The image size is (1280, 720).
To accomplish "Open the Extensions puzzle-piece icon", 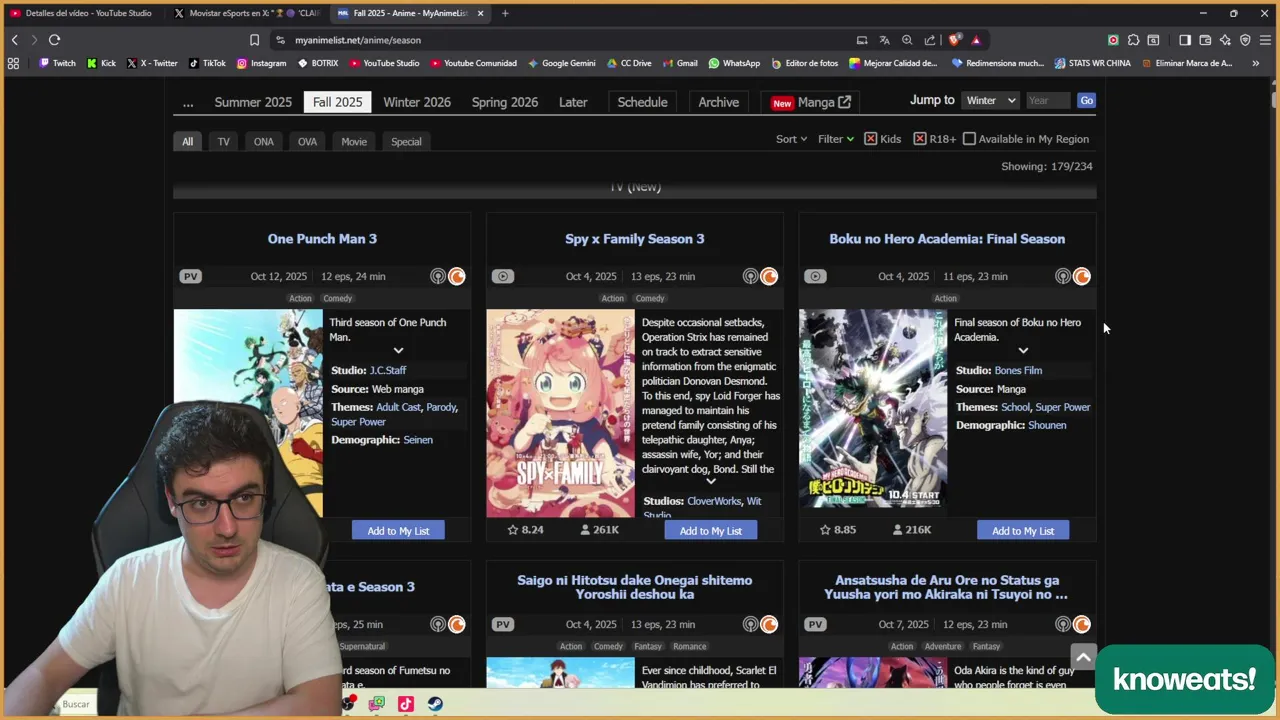I will coord(1133,40).
